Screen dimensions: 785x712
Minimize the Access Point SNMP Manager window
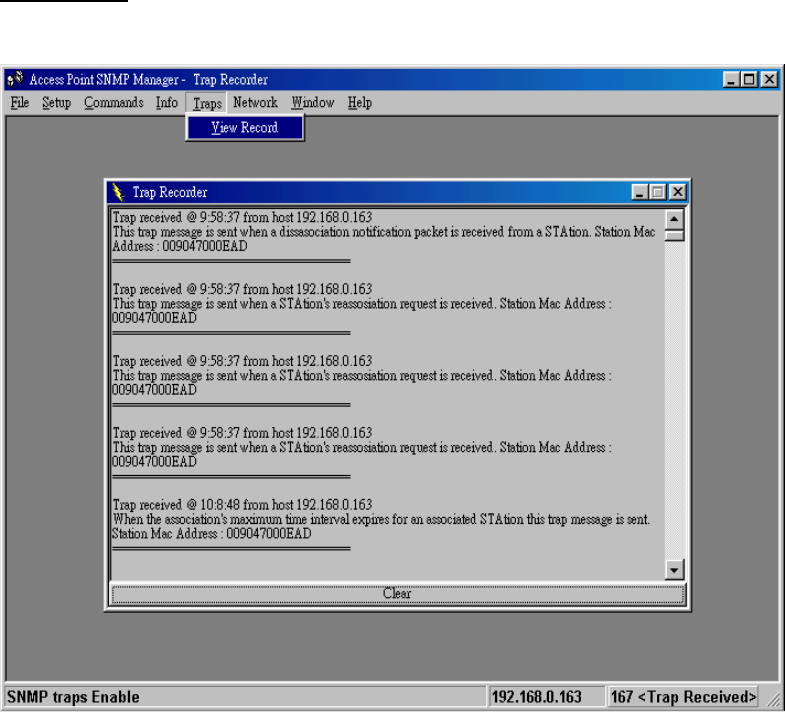731,80
